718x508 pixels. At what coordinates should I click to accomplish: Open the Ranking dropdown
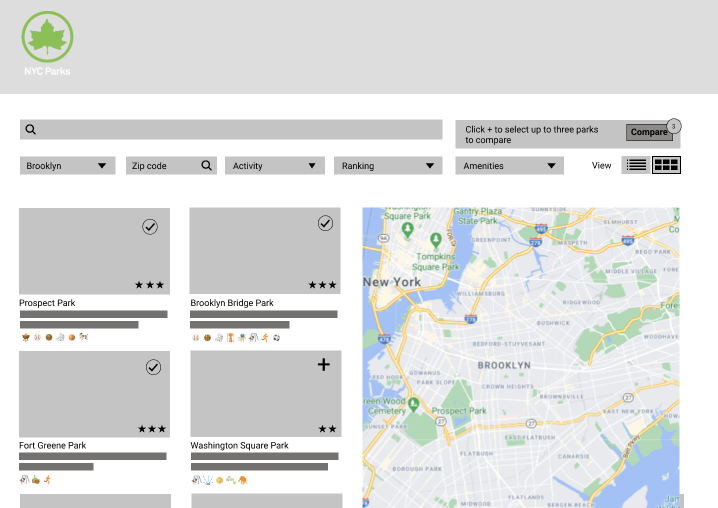click(388, 166)
